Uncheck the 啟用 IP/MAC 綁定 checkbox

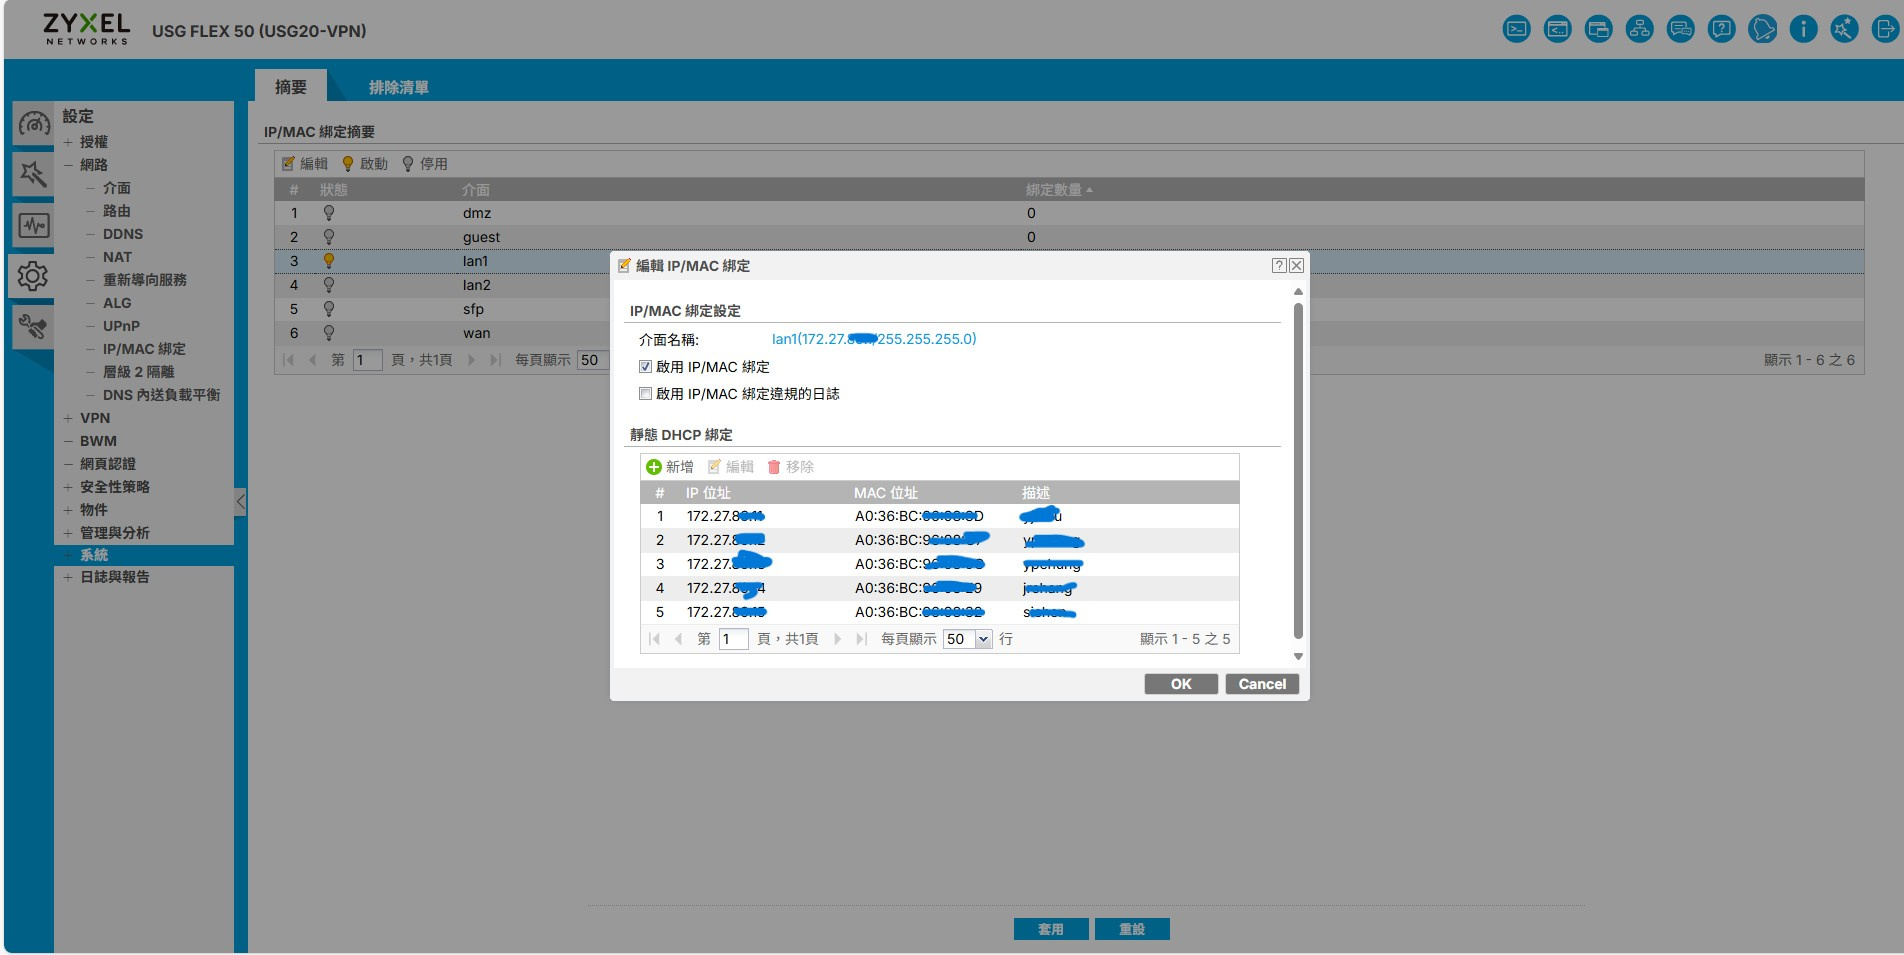645,367
